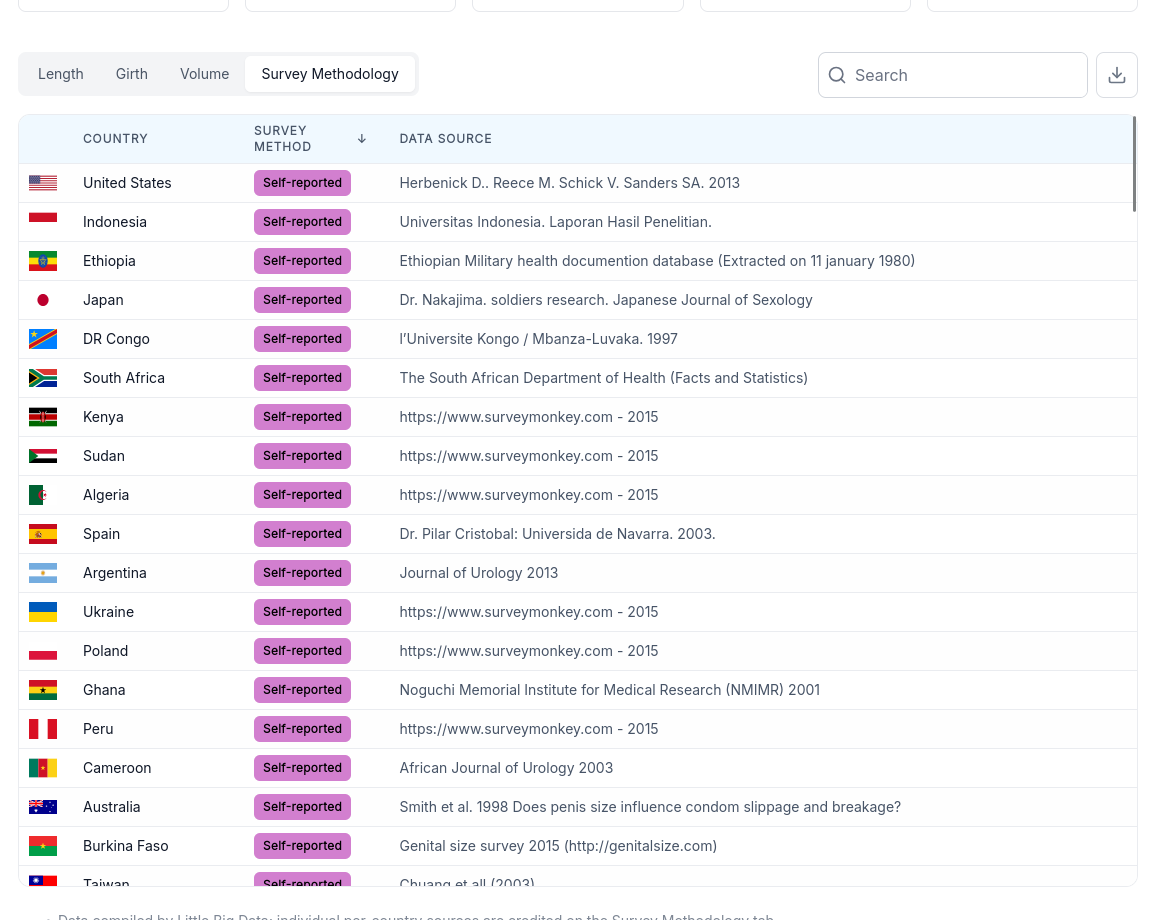Click the Japan flag icon
This screenshot has height=920, width=1166.
pos(43,300)
